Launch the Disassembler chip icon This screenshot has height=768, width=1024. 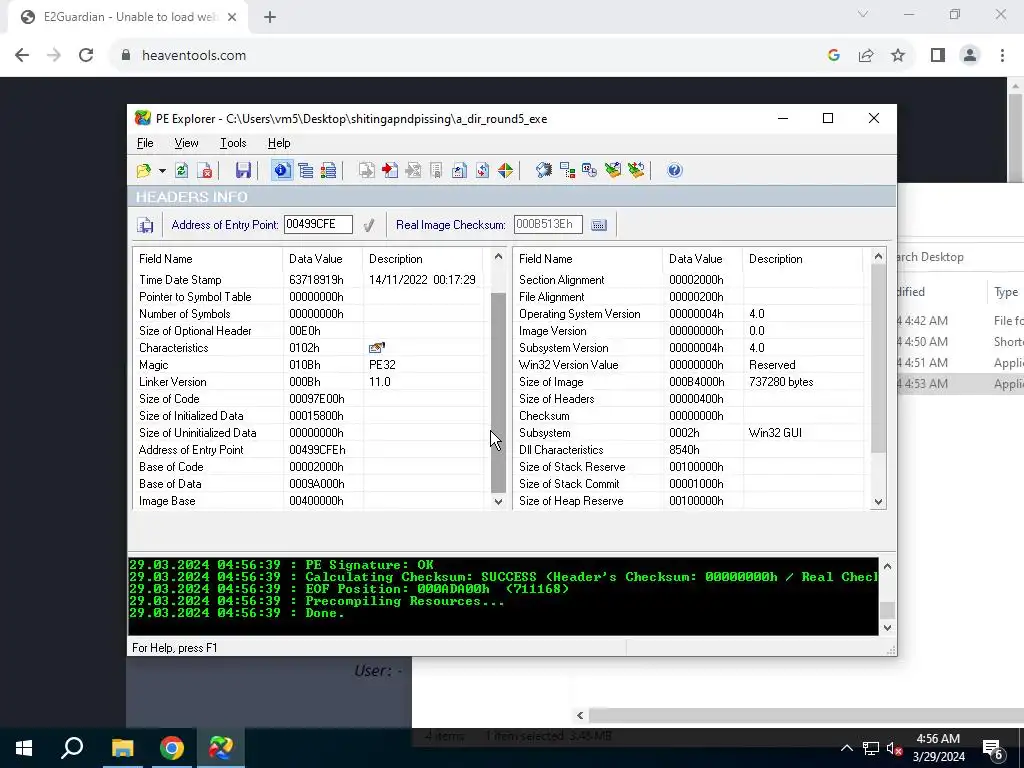pyautogui.click(x=543, y=170)
